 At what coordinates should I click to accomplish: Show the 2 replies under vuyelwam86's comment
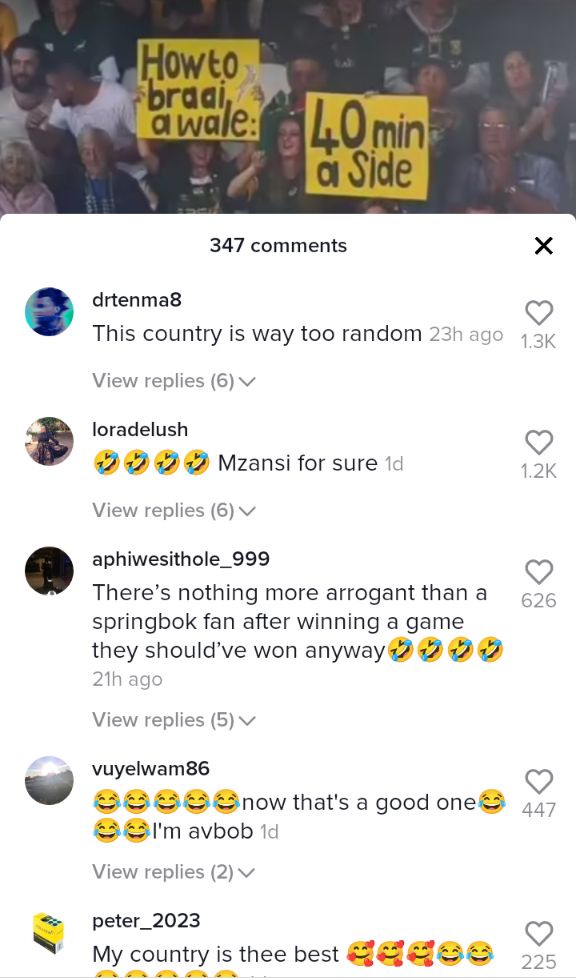174,872
